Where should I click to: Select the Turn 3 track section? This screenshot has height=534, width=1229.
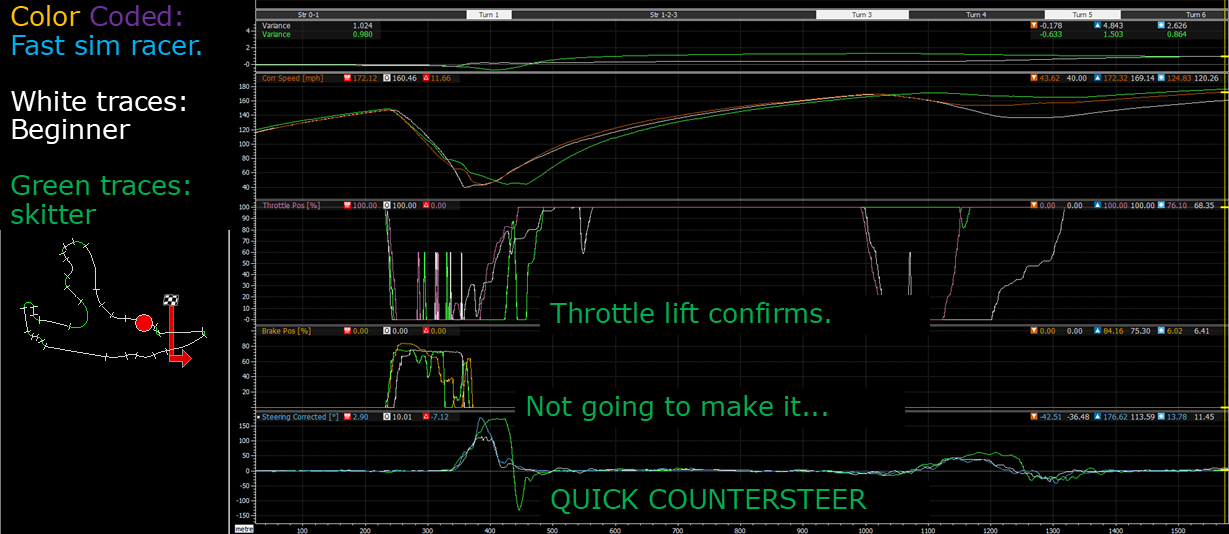point(862,15)
